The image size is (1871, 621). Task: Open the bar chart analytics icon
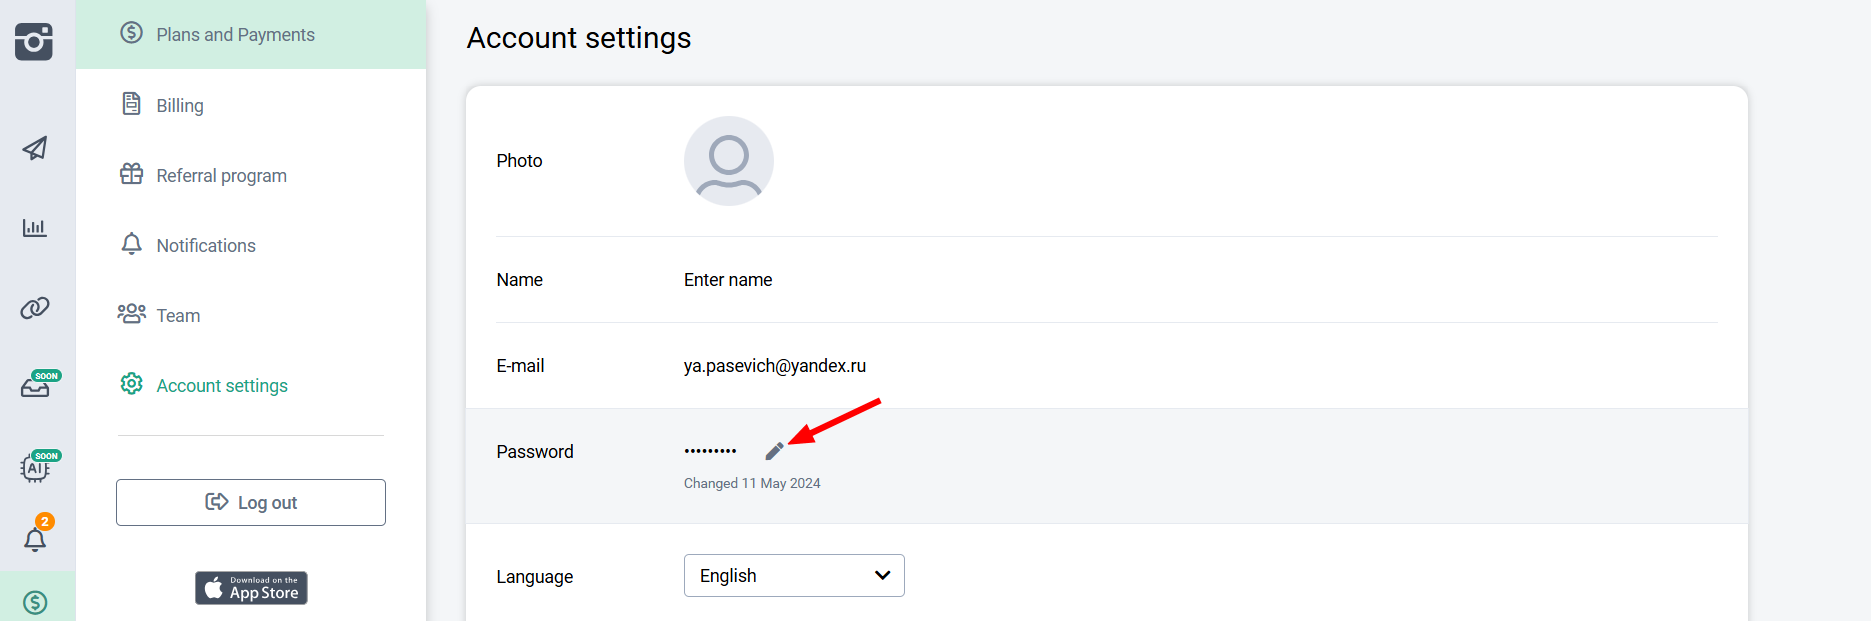click(x=35, y=228)
